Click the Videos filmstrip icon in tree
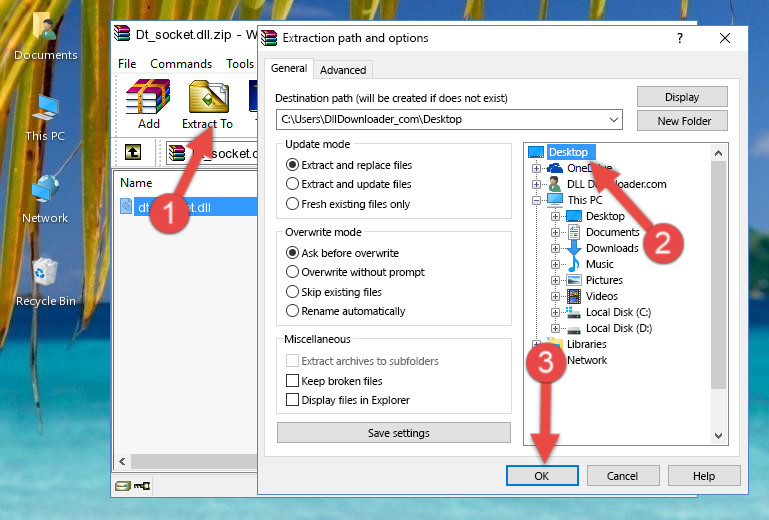769x520 pixels. pos(574,296)
